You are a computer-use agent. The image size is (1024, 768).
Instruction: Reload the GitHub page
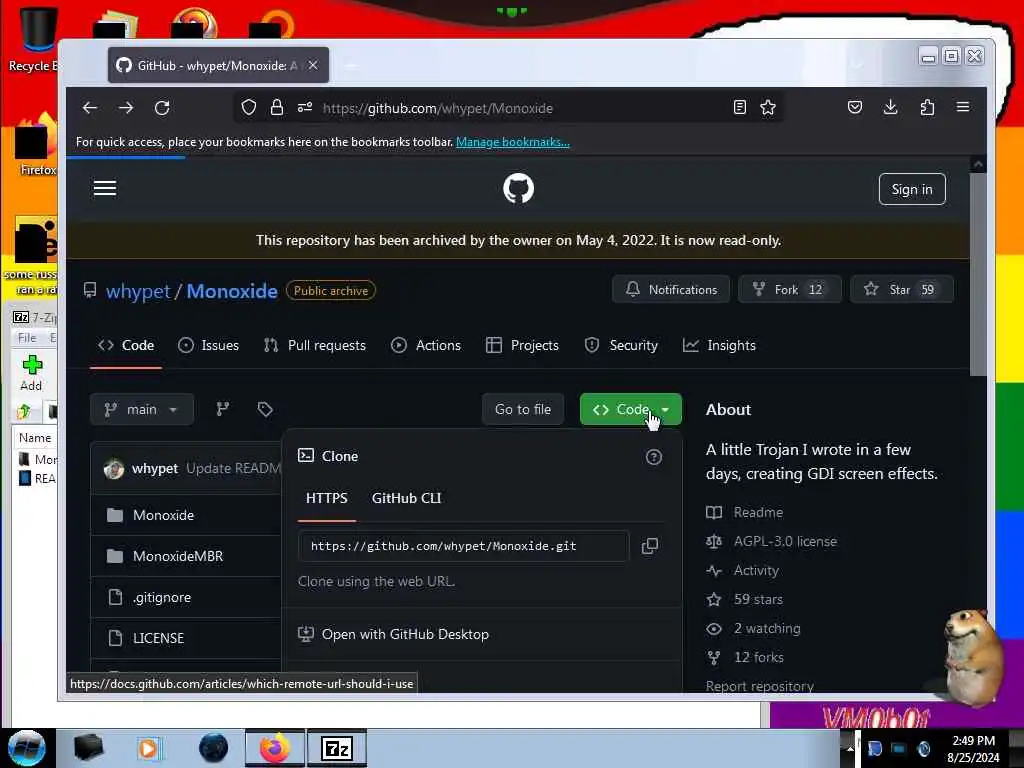(162, 108)
